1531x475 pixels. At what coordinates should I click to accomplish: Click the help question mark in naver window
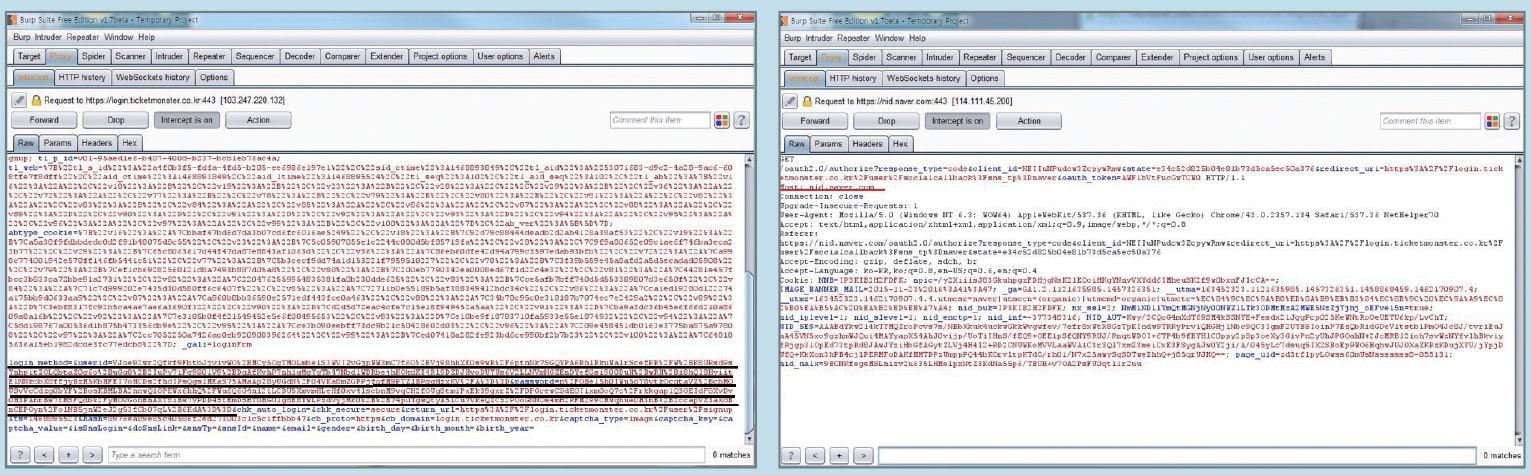pos(1512,121)
